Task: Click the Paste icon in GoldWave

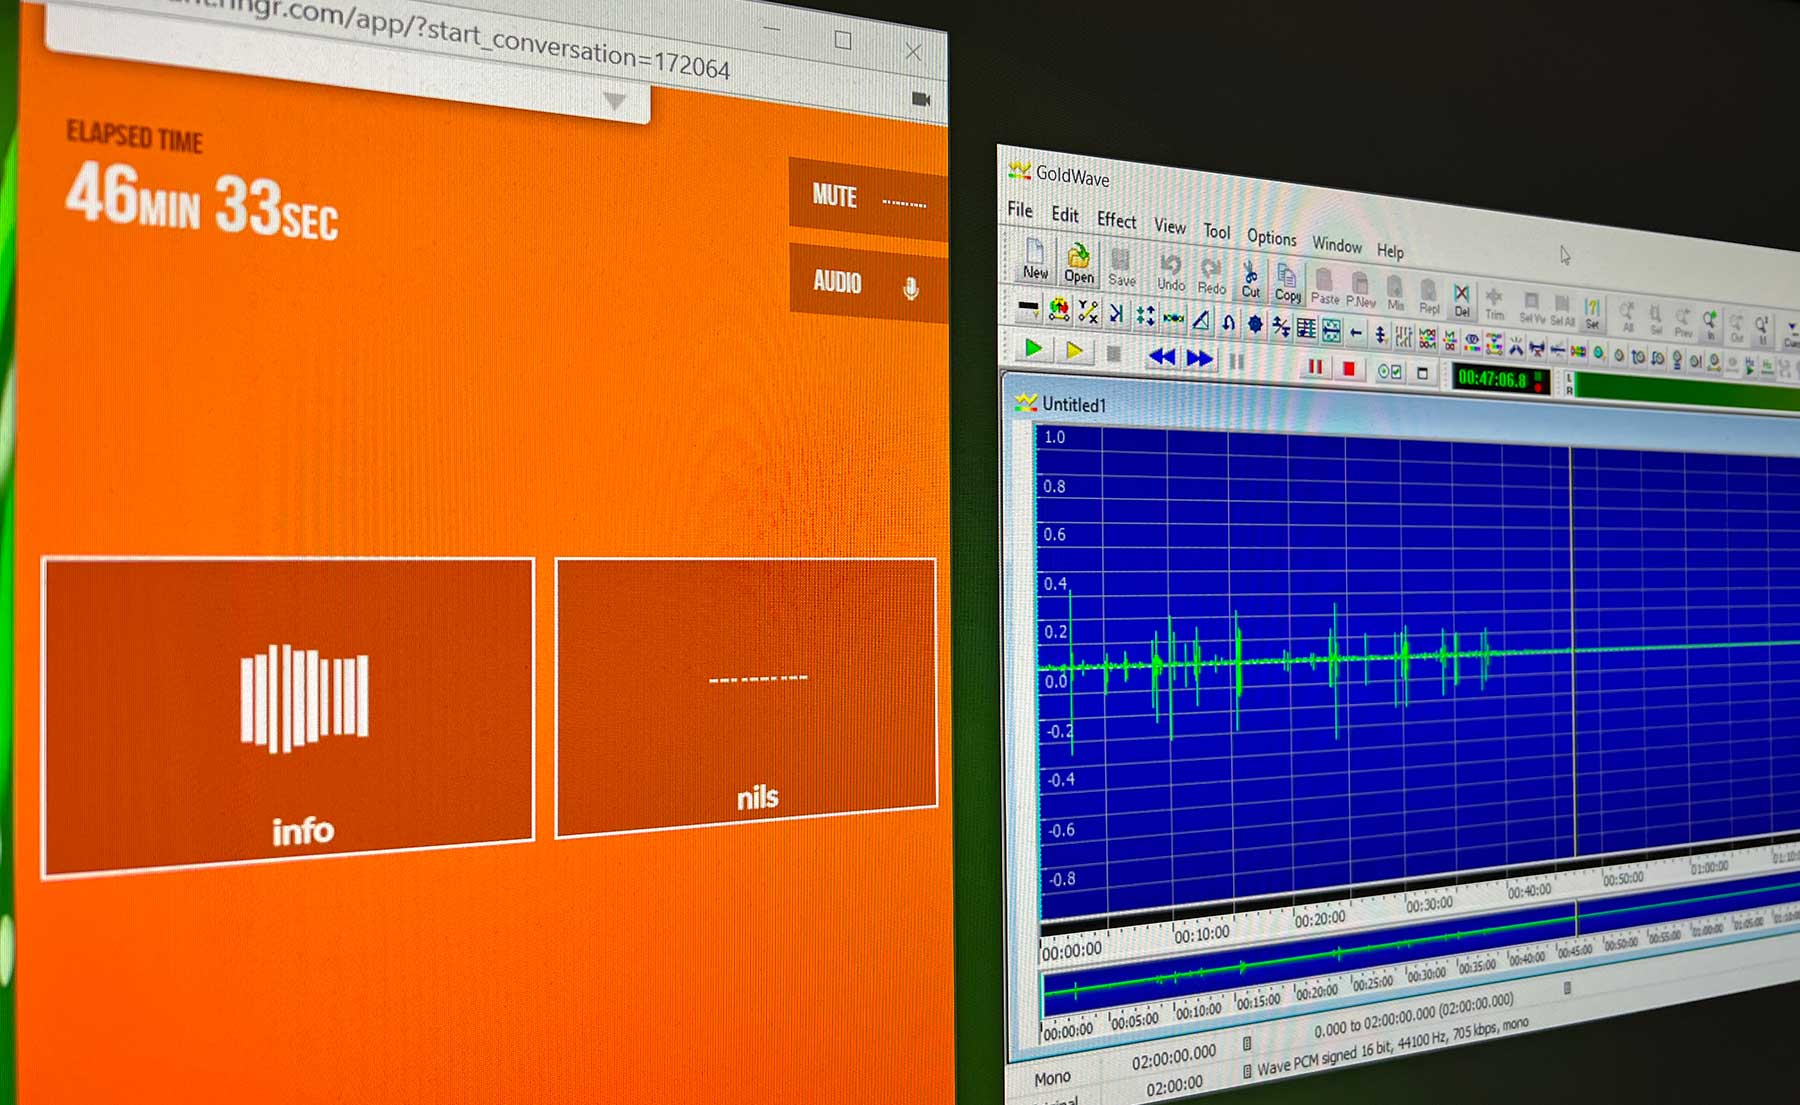Action: click(x=1324, y=287)
